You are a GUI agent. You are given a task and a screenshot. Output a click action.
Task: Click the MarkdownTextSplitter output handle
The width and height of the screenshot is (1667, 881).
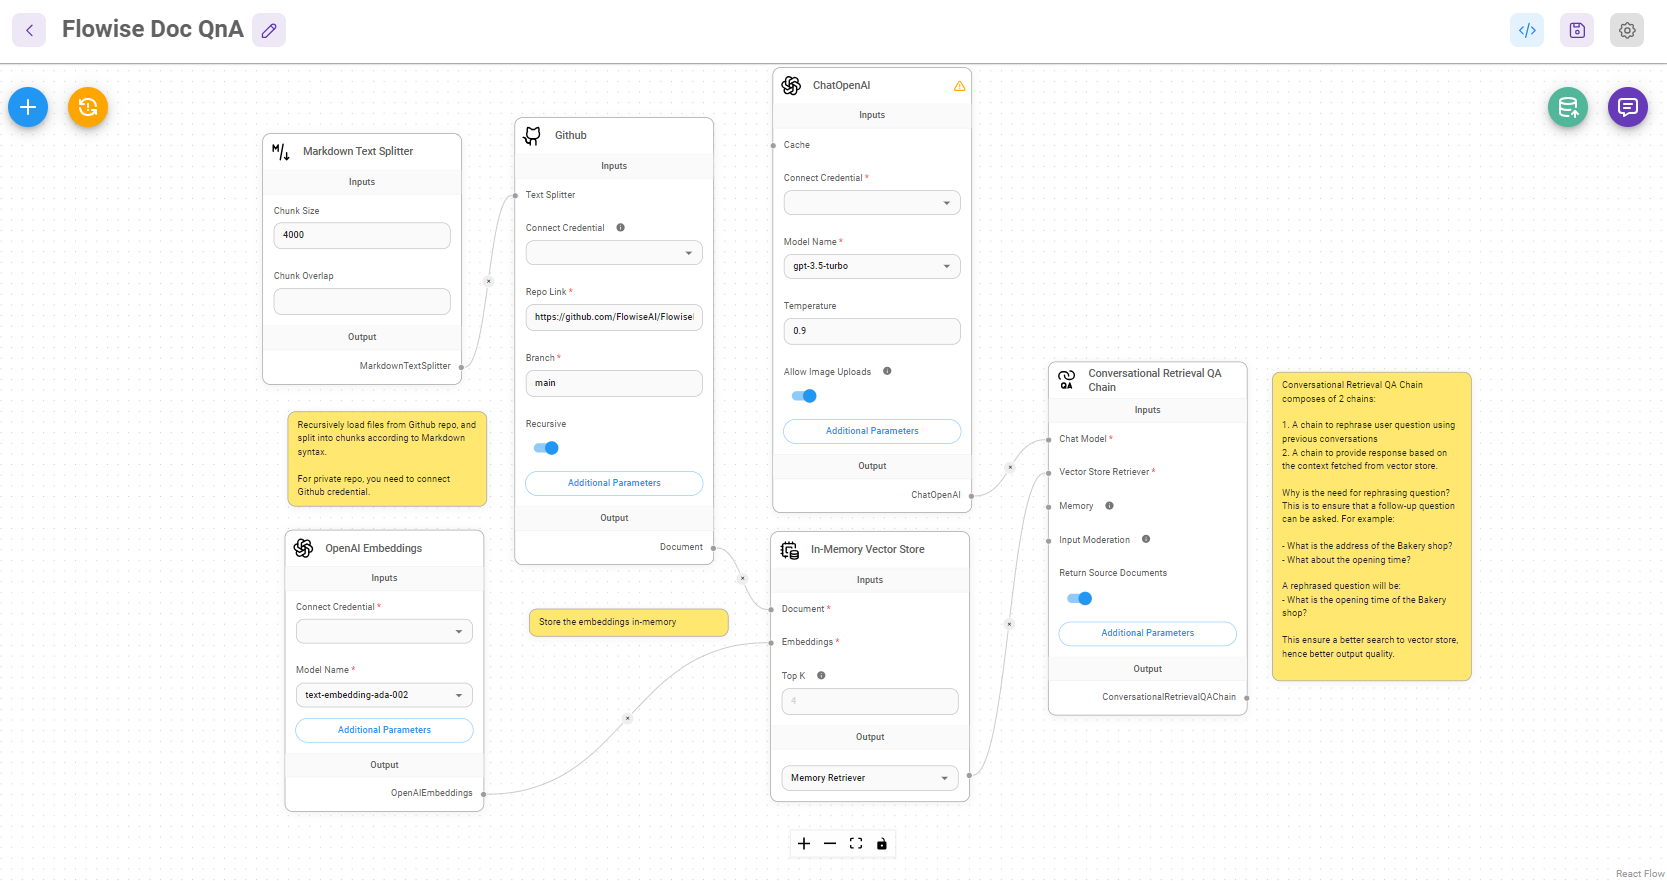pyautogui.click(x=461, y=367)
